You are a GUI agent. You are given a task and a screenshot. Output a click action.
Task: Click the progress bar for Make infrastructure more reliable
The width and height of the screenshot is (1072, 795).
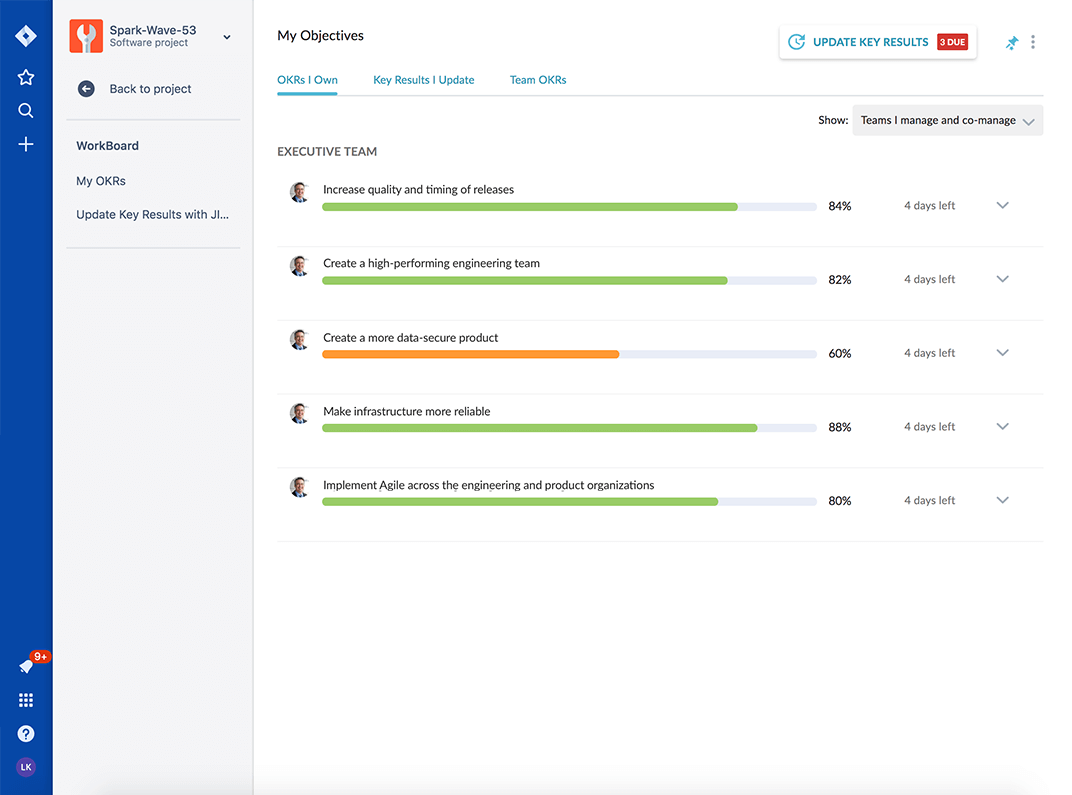tap(570, 427)
